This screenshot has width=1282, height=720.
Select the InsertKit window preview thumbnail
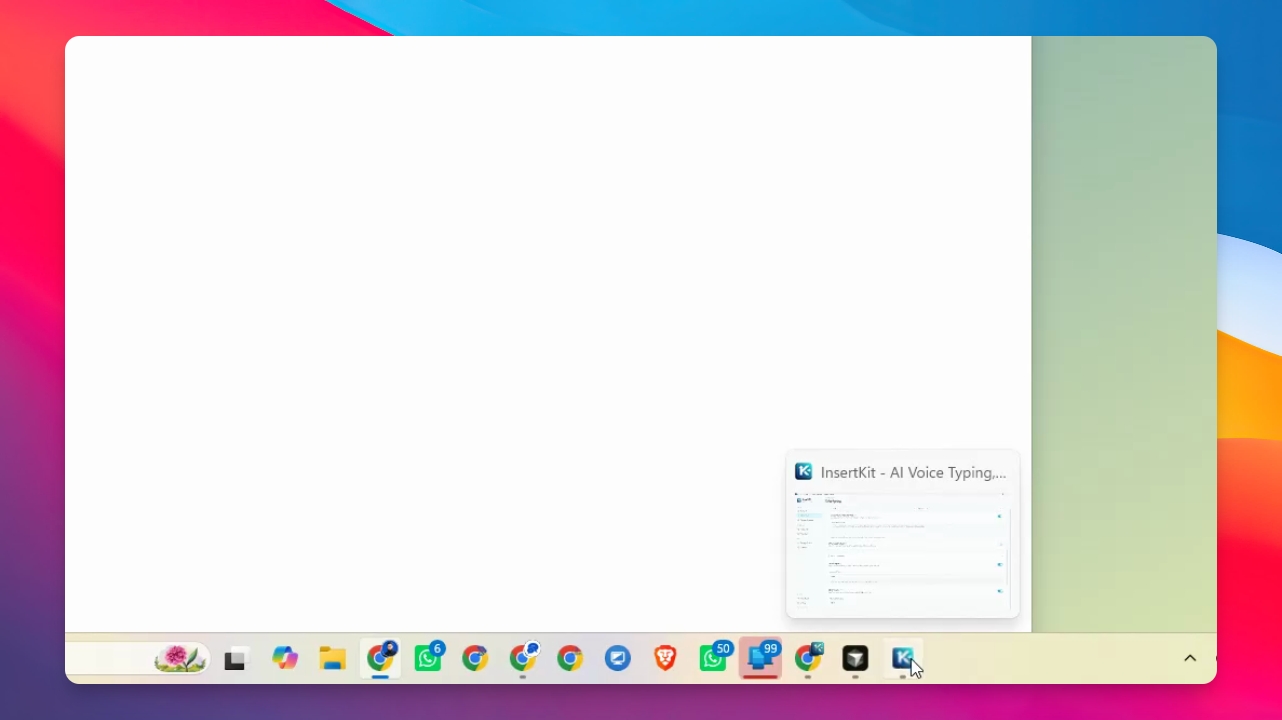902,549
